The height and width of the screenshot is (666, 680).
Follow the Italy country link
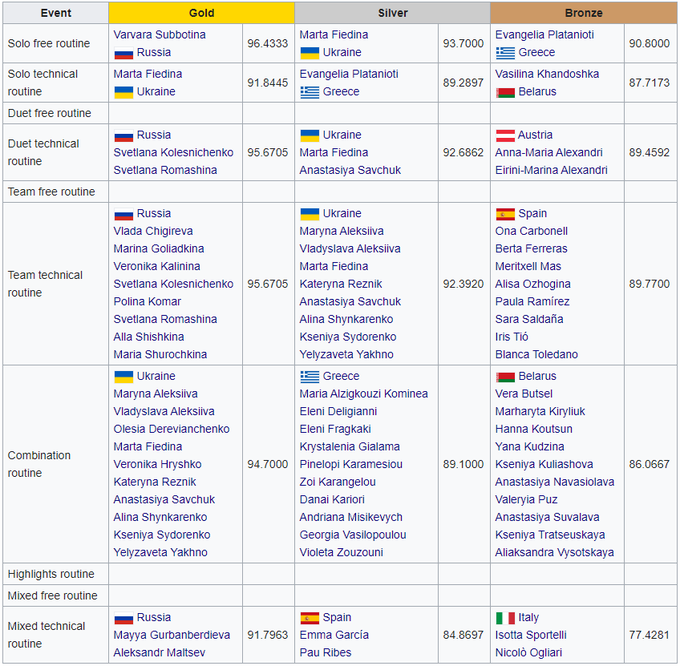tap(528, 618)
